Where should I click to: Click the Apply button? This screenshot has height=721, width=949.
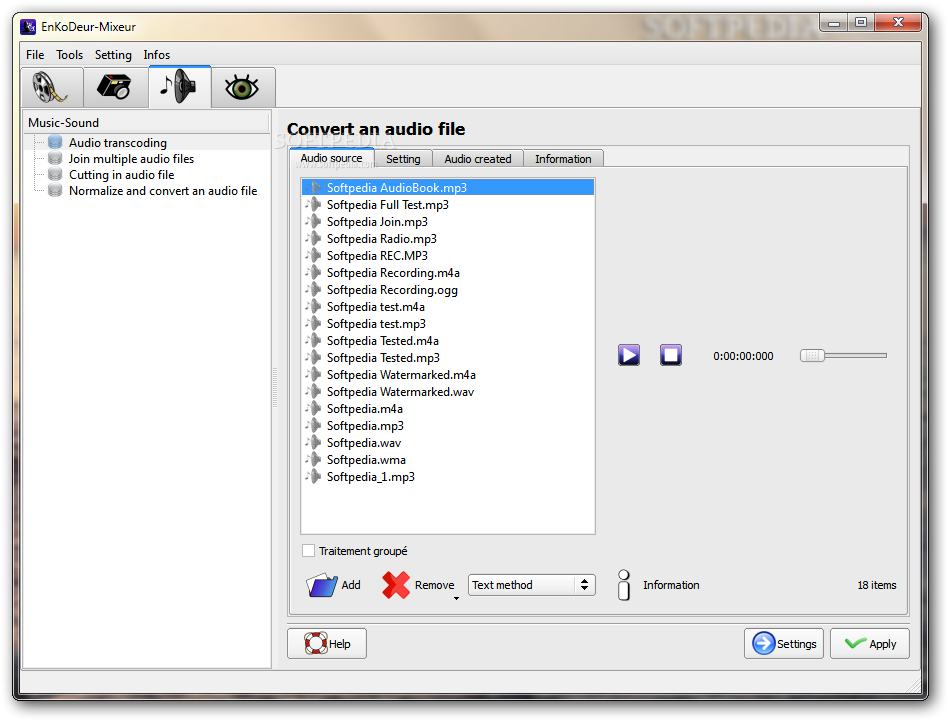(870, 643)
